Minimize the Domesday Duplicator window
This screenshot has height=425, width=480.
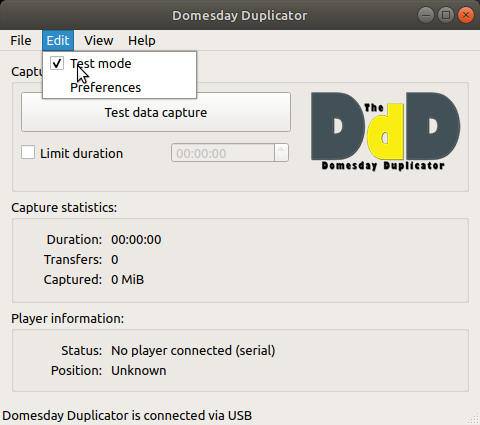coord(425,15)
